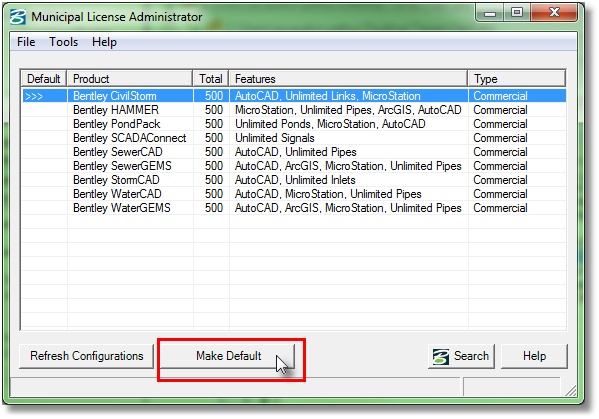Select the Bentley WaterGEMS row
Image resolution: width=599 pixels, height=419 pixels.
[x=294, y=208]
